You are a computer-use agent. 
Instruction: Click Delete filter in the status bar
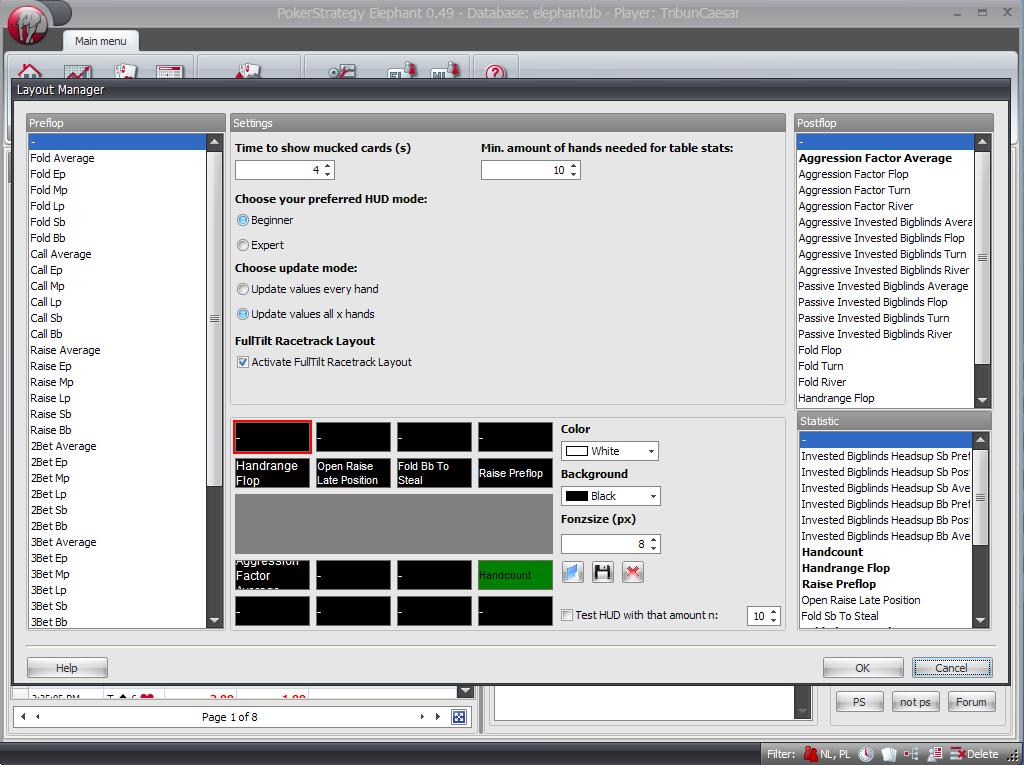click(x=974, y=754)
